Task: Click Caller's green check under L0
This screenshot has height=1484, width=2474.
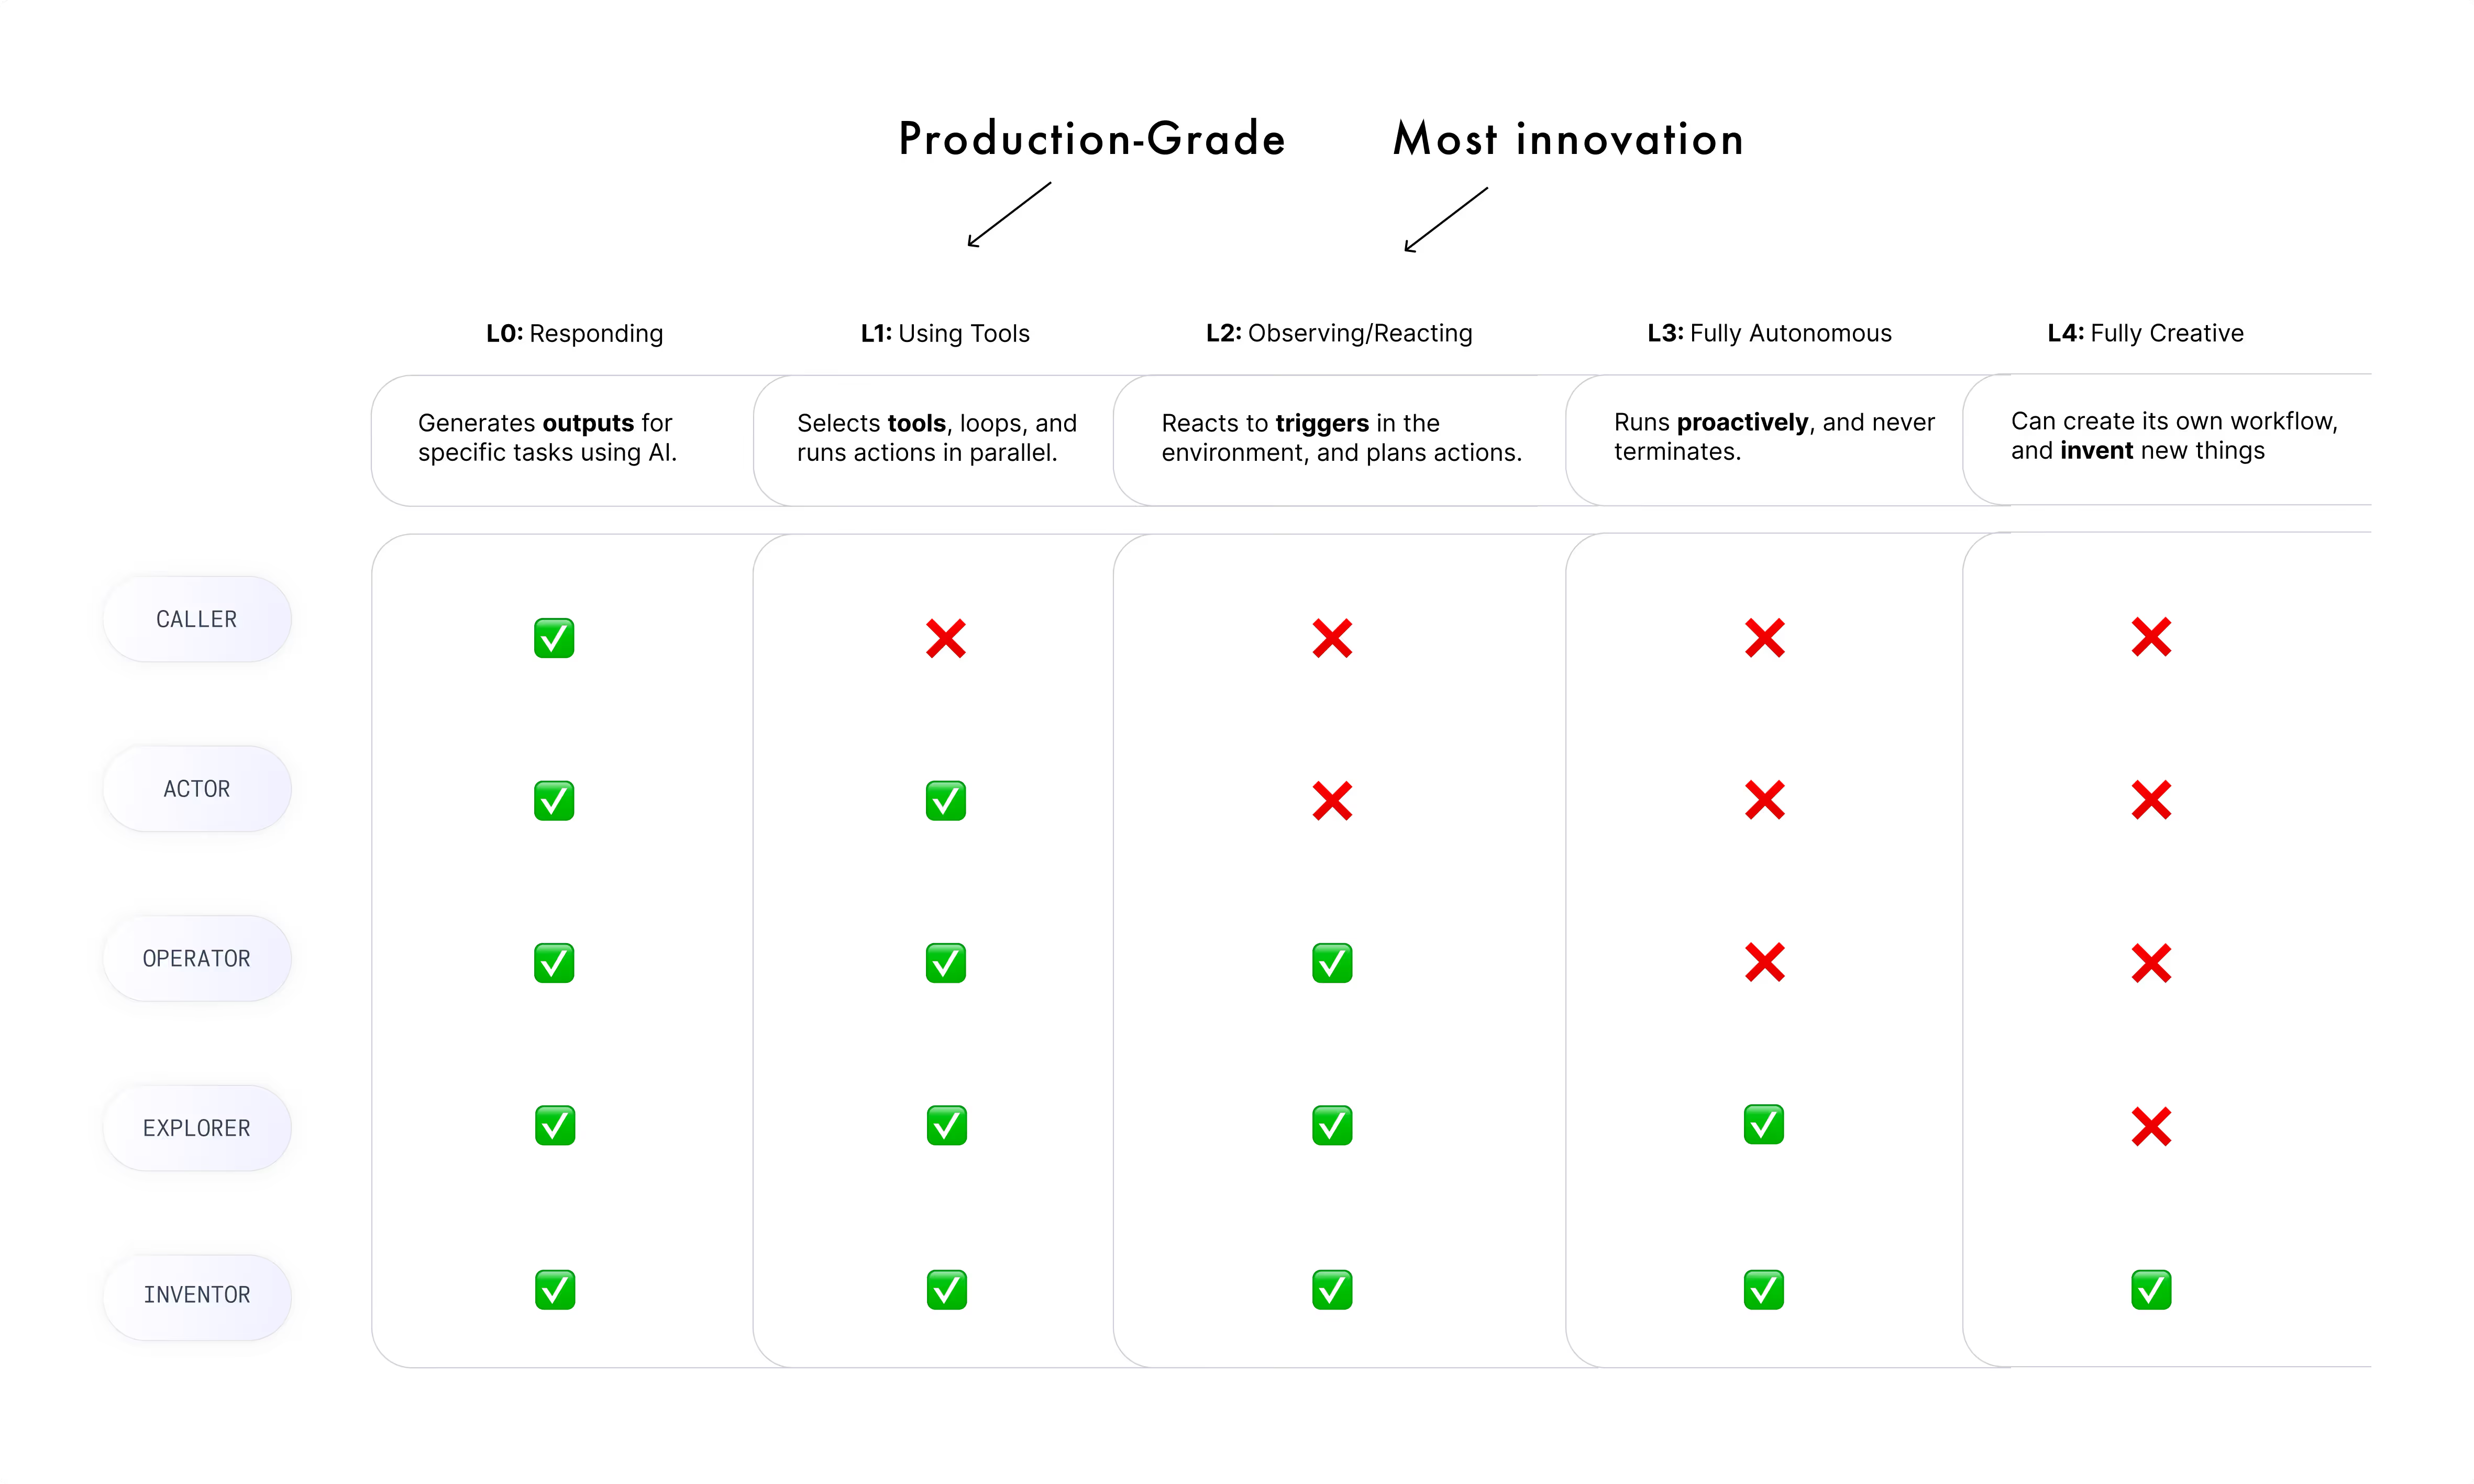Action: (x=554, y=638)
